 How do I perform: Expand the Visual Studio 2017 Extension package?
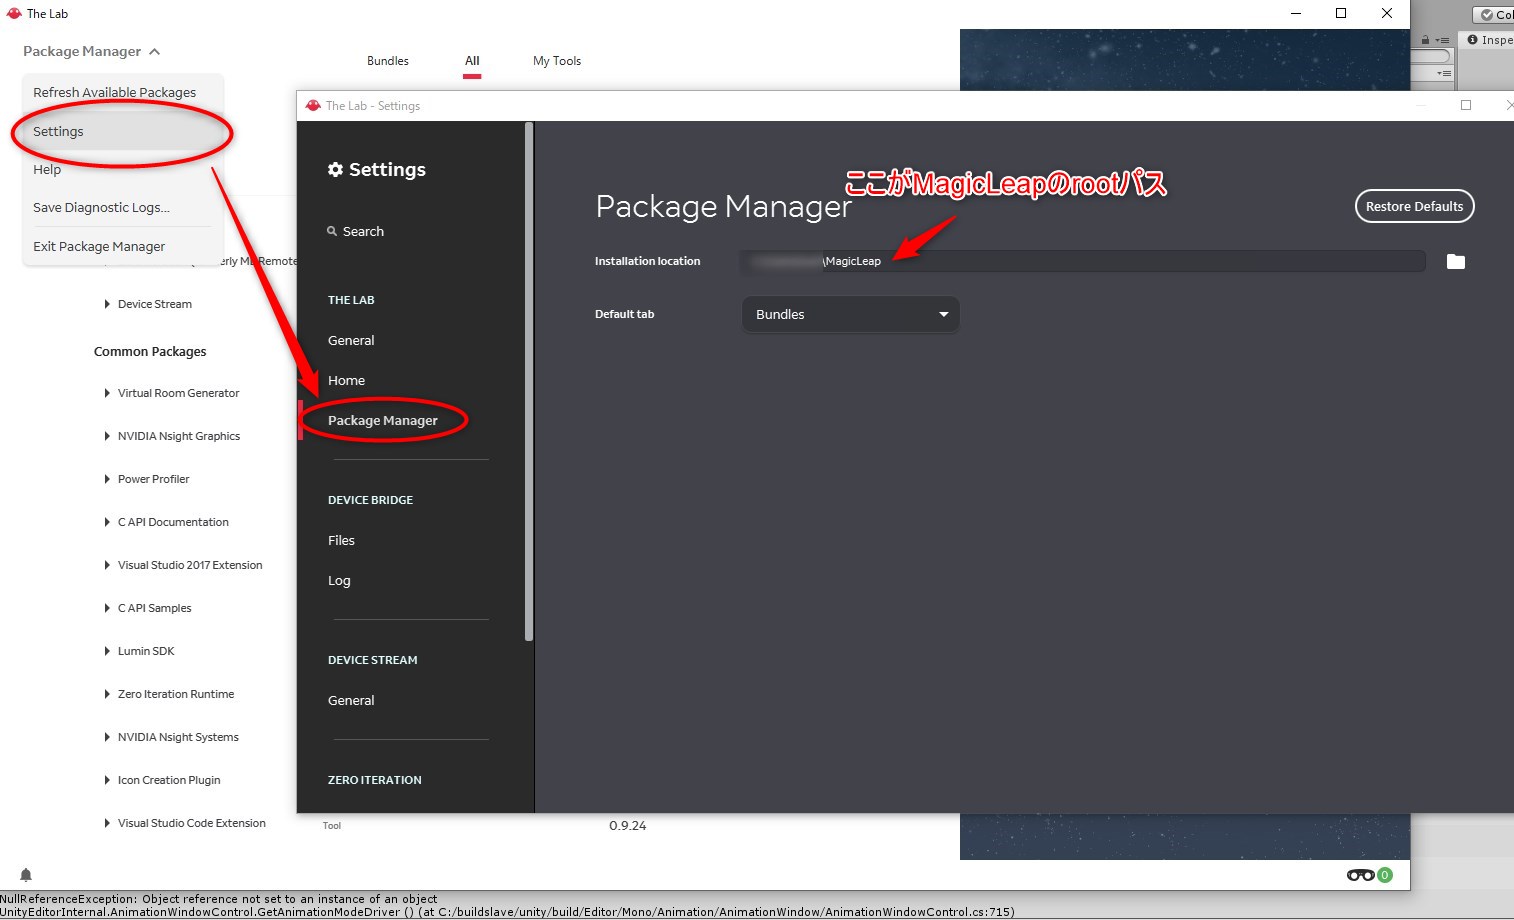(107, 565)
